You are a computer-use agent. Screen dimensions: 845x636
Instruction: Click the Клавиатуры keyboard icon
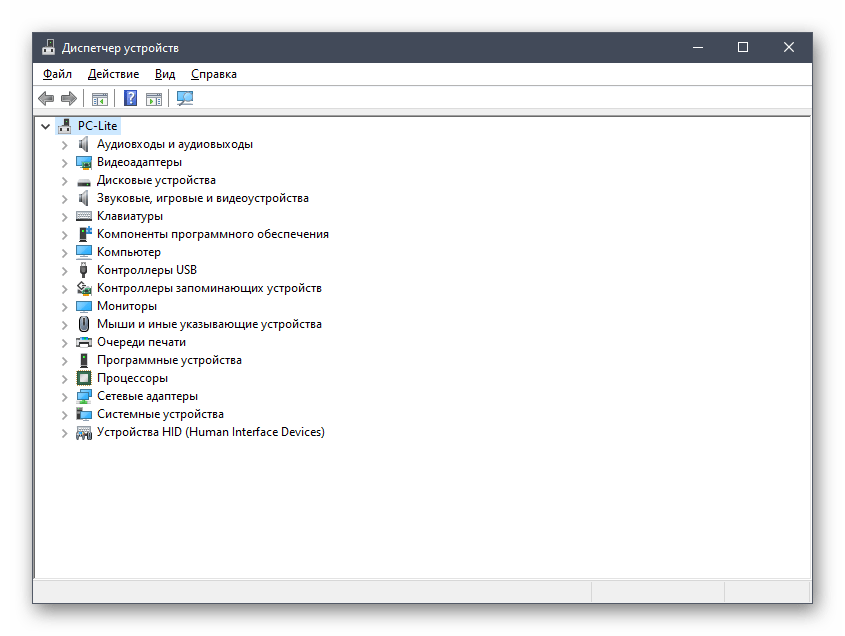click(x=84, y=216)
